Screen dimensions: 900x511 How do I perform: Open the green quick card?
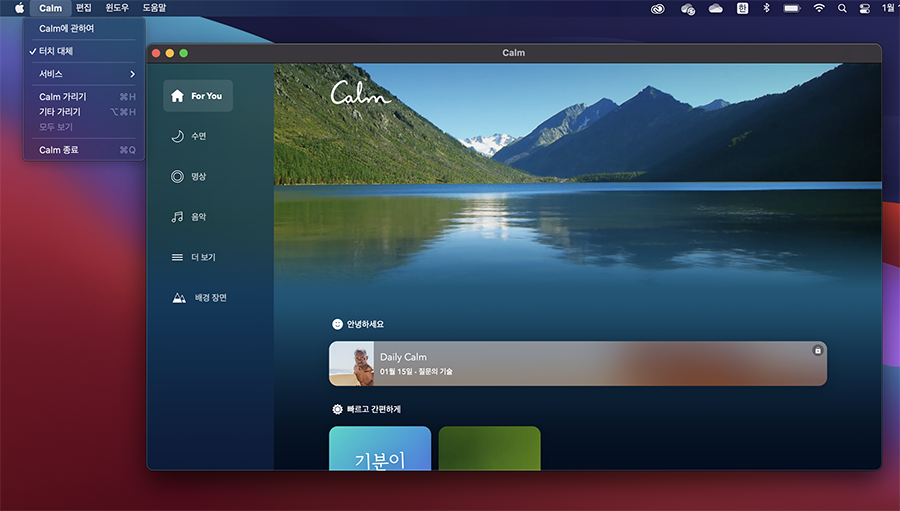[x=490, y=448]
